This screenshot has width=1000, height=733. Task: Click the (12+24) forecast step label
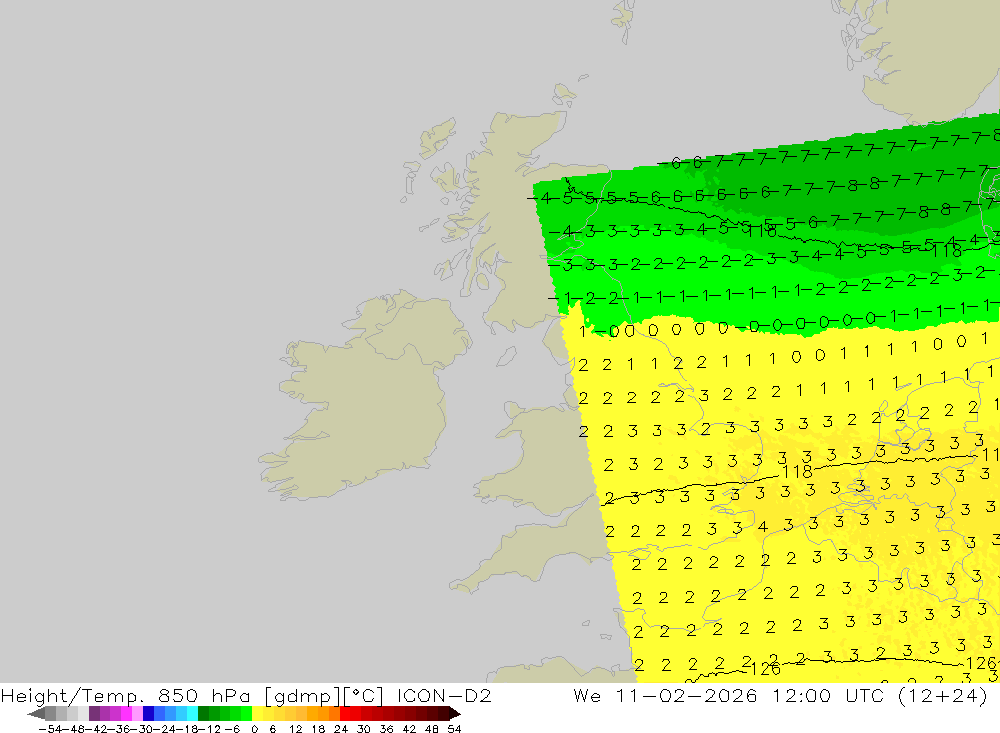(942, 695)
